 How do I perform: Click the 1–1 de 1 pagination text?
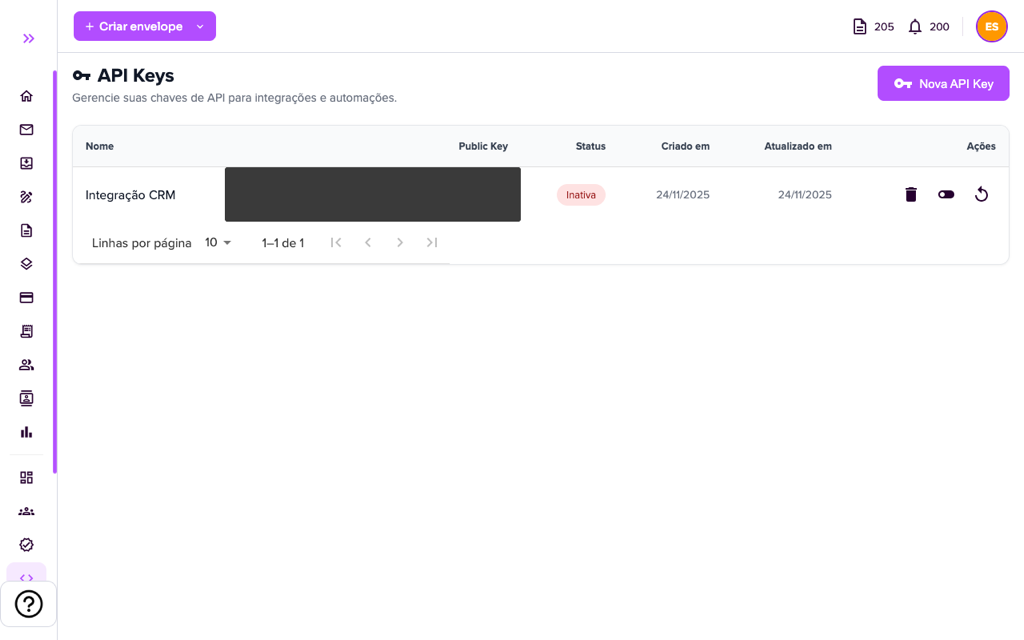tap(283, 243)
